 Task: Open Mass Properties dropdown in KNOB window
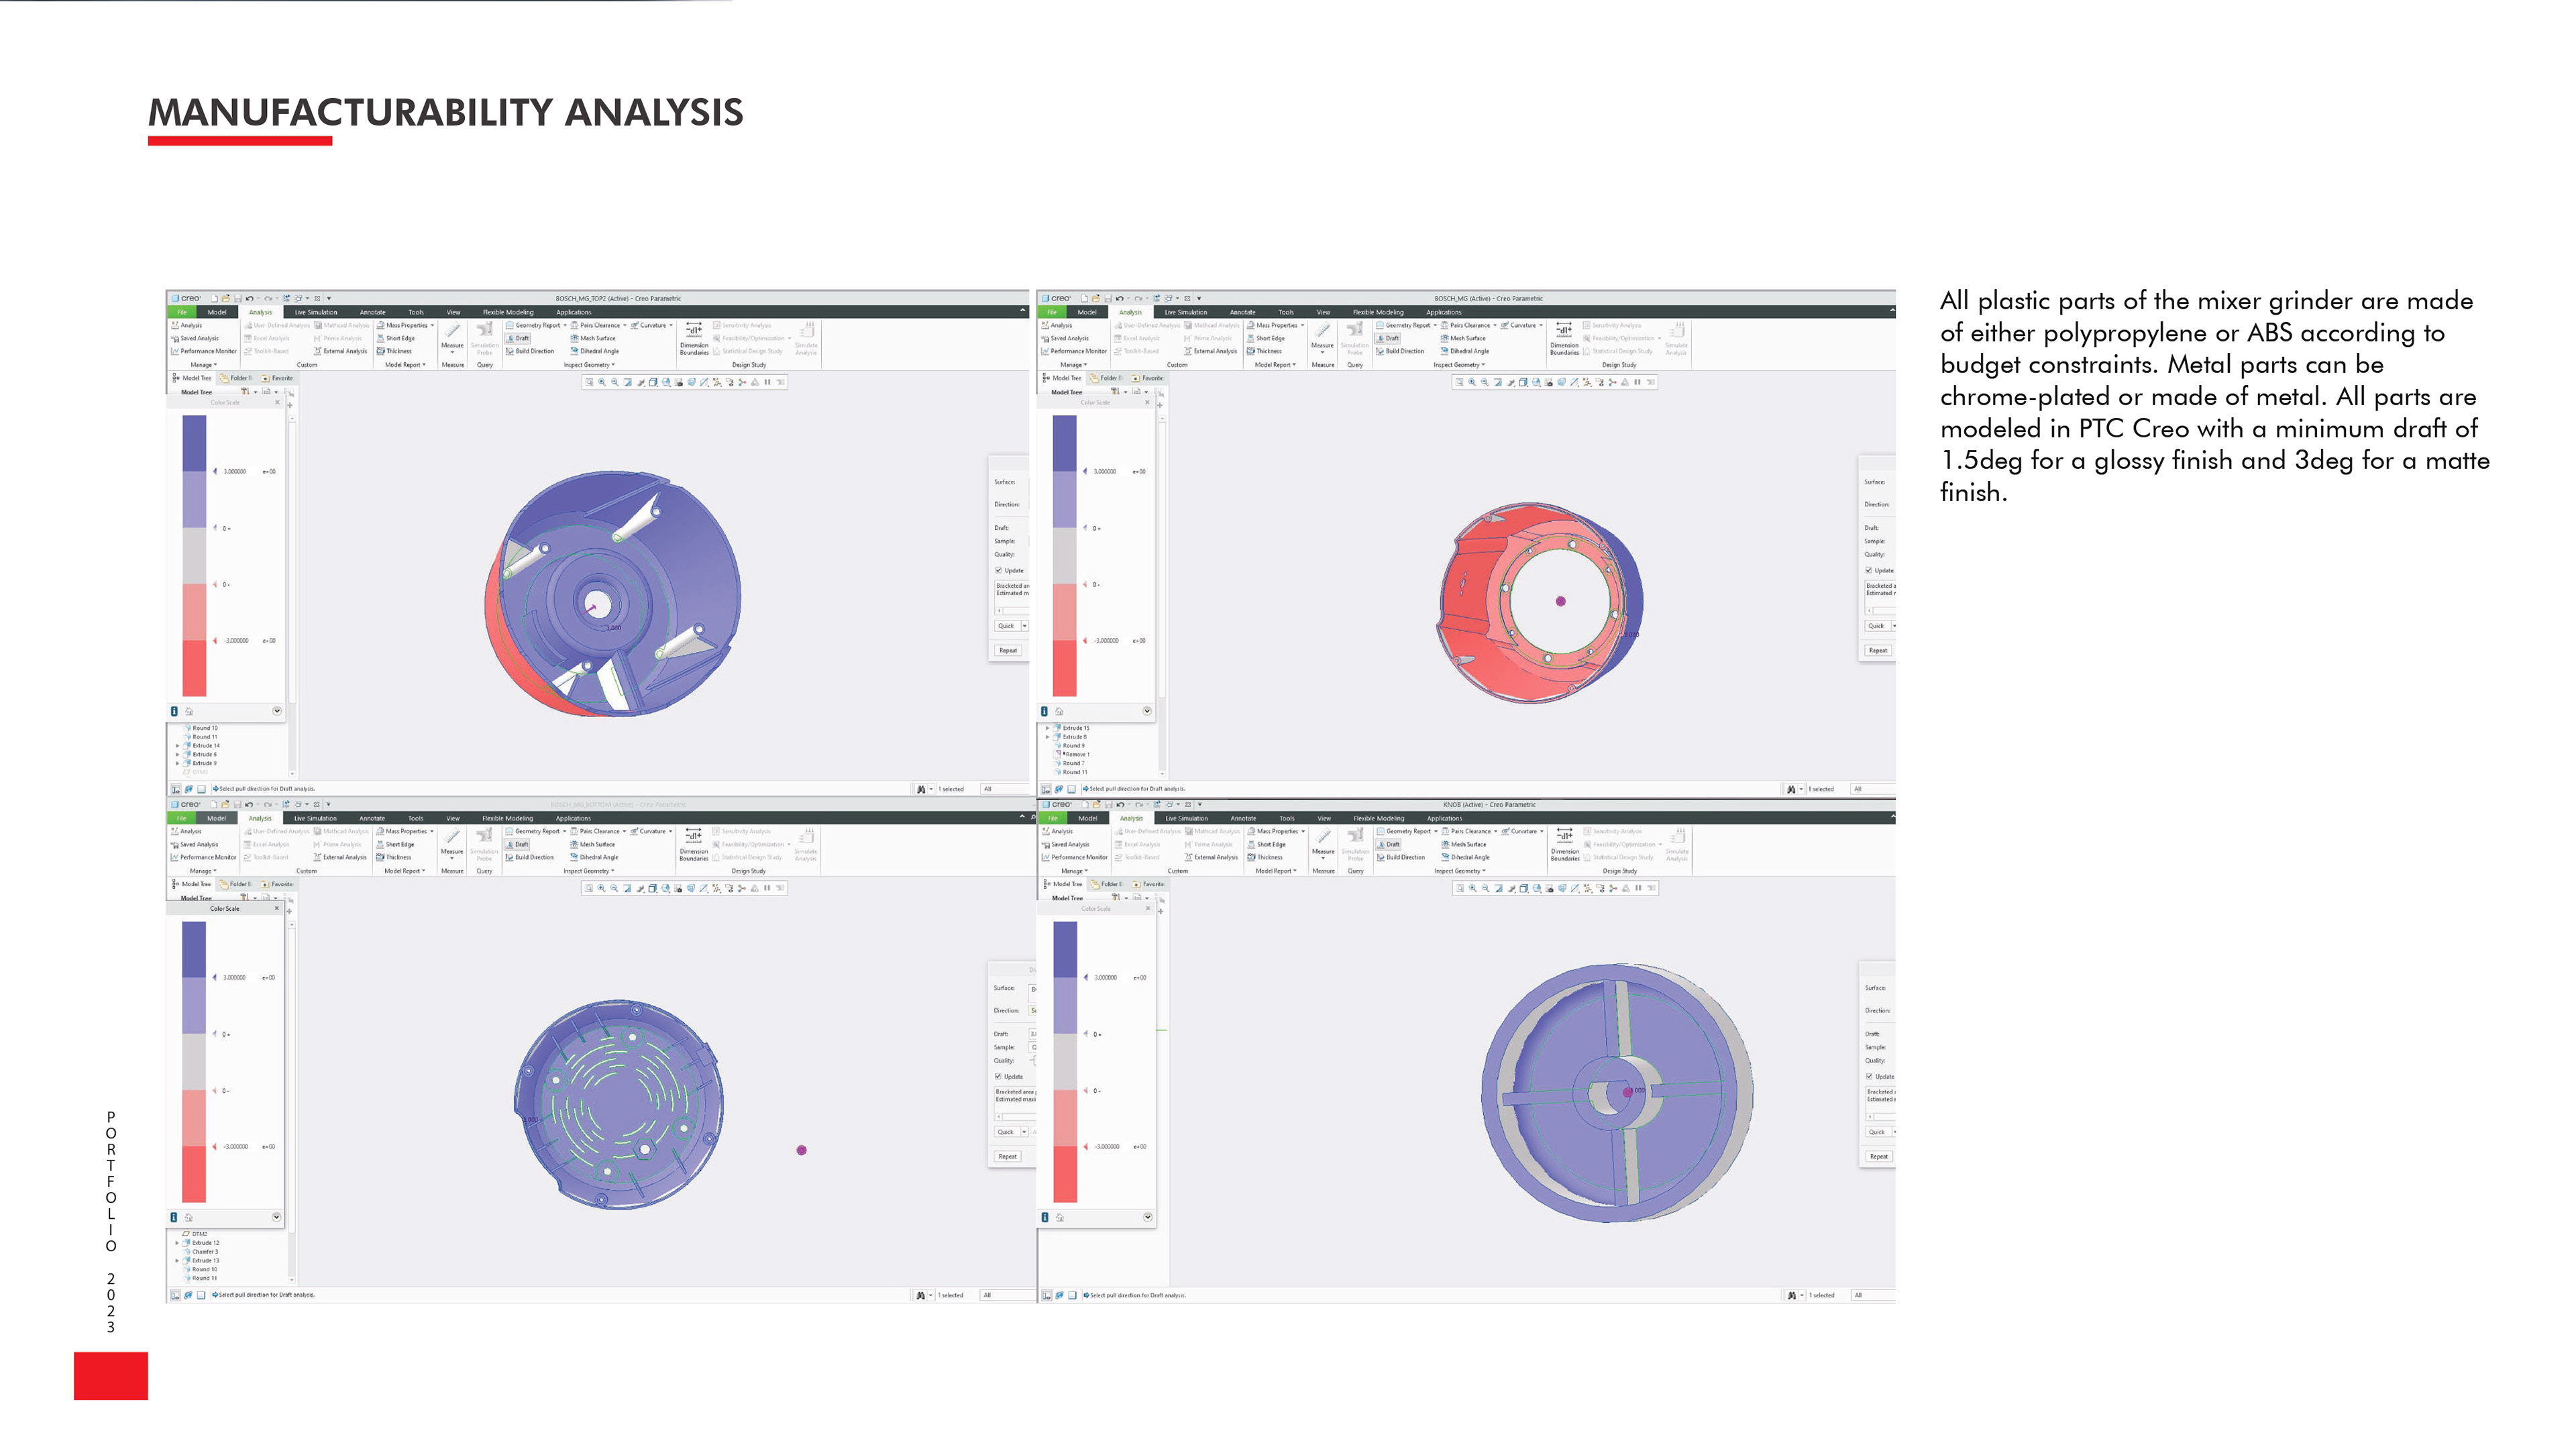click(1302, 831)
